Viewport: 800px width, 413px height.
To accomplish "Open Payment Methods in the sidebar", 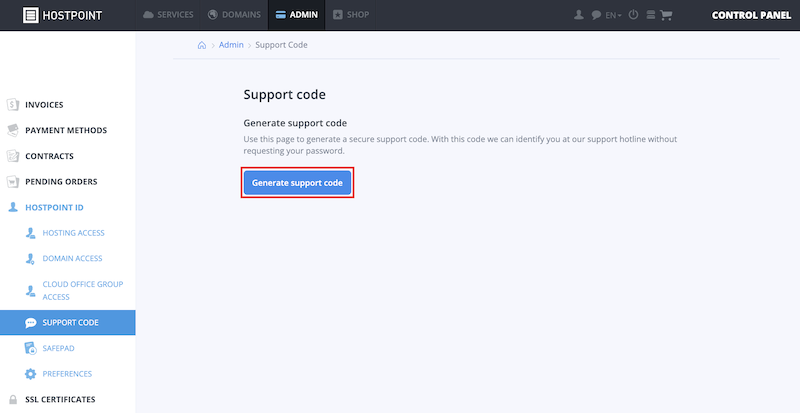I will (66, 130).
